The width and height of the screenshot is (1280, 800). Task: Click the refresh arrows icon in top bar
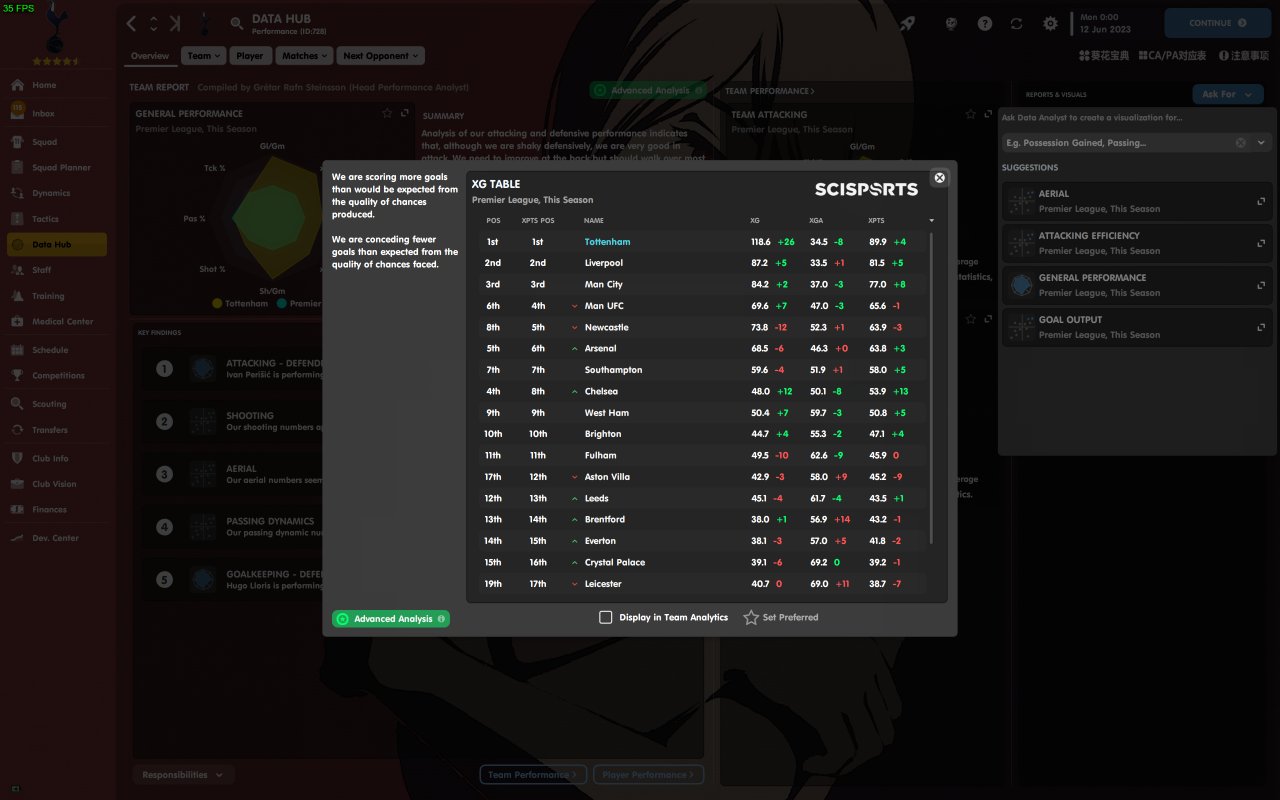click(1017, 23)
